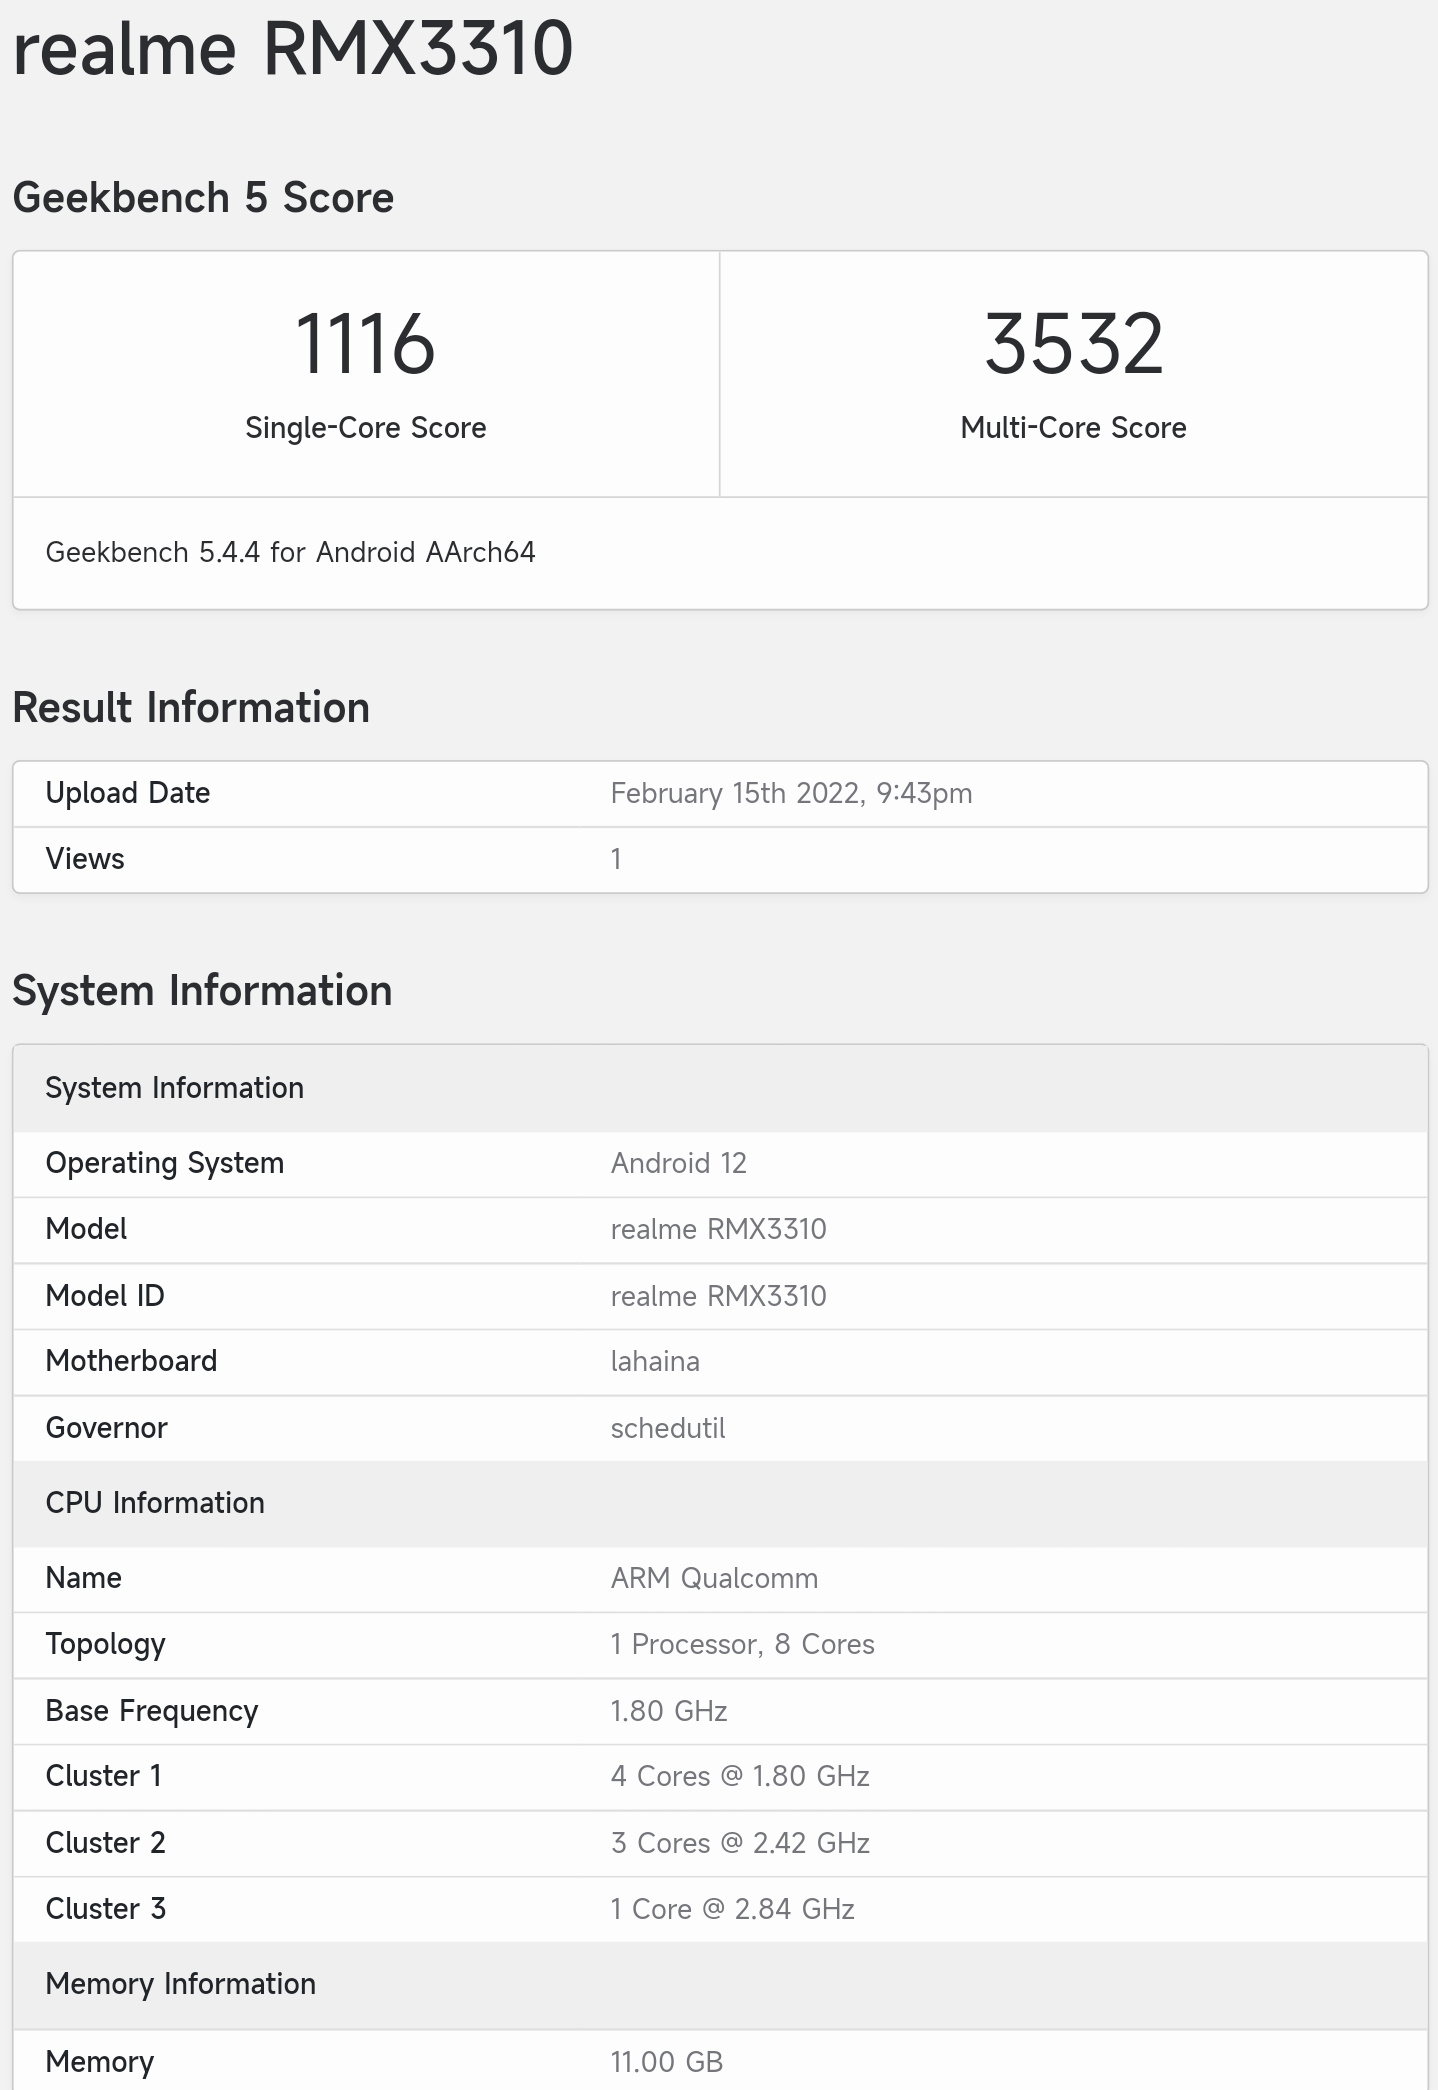Click Geekbench 5.4.4 for Android AArch64 text
Viewport: 1438px width, 2090px height.
tap(290, 553)
